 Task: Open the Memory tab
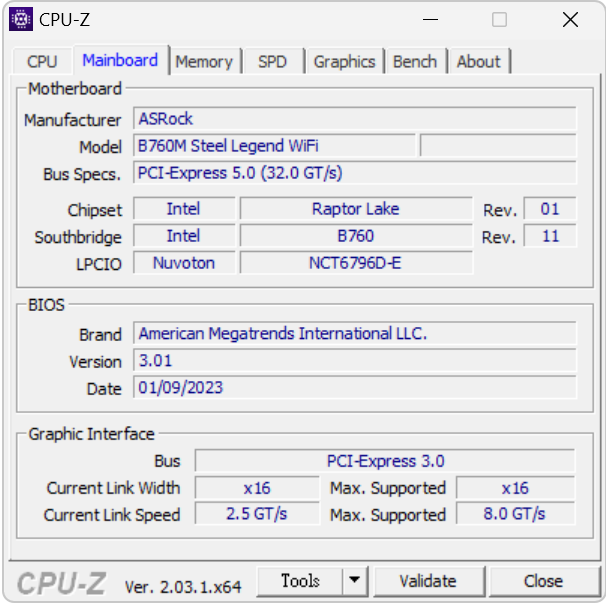click(x=204, y=61)
